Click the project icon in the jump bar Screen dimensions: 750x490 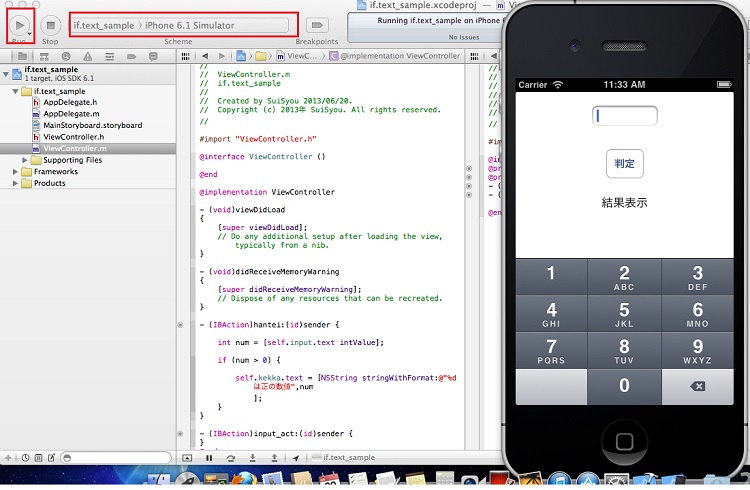241,56
